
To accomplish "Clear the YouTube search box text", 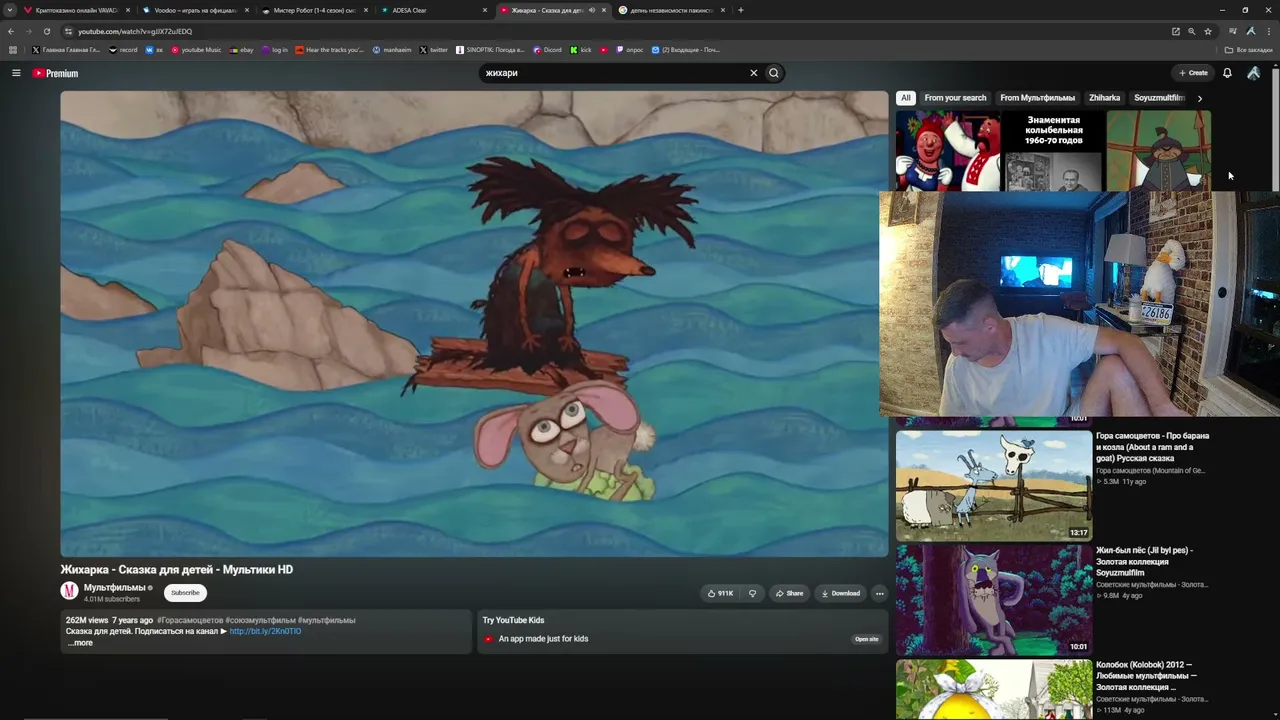I will point(754,73).
